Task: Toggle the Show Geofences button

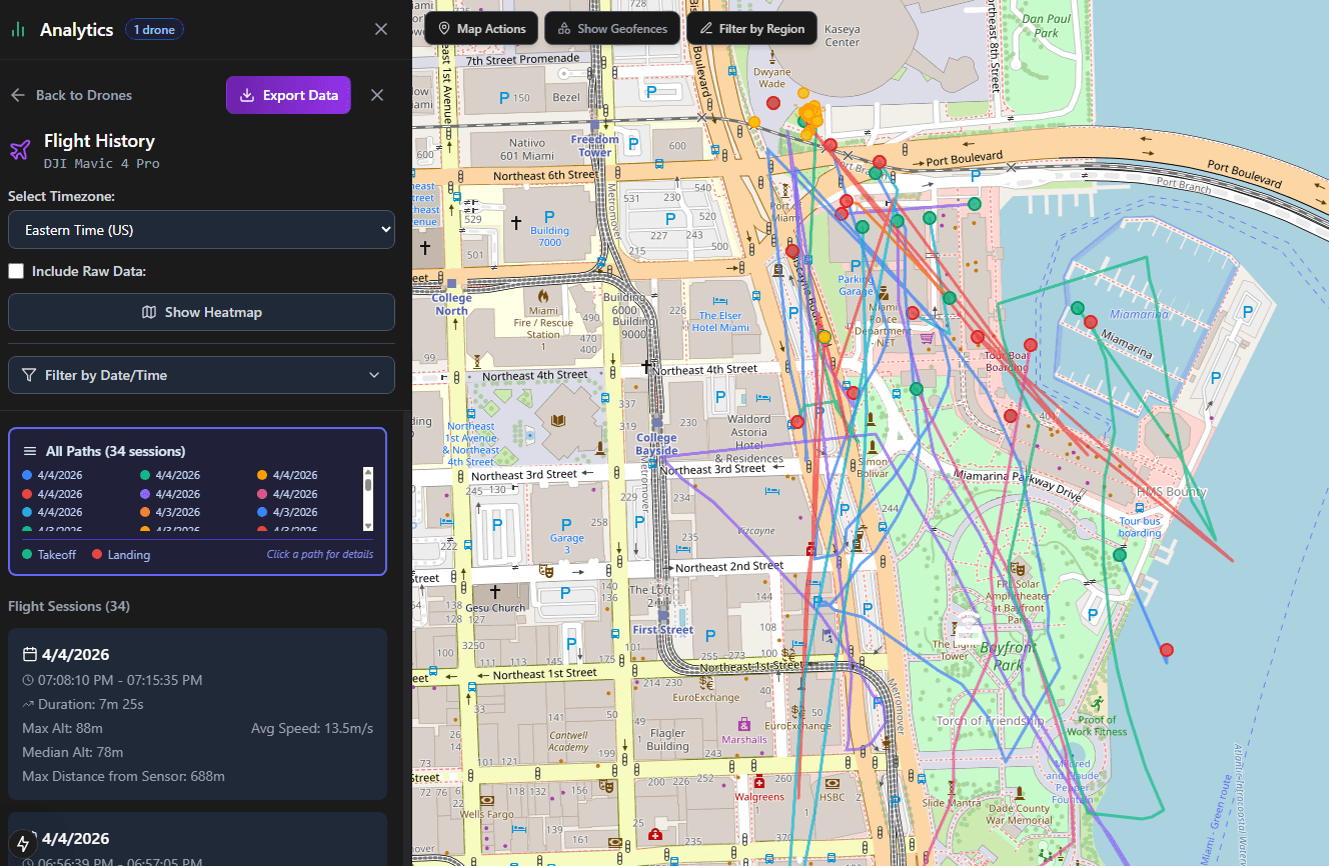Action: (612, 29)
